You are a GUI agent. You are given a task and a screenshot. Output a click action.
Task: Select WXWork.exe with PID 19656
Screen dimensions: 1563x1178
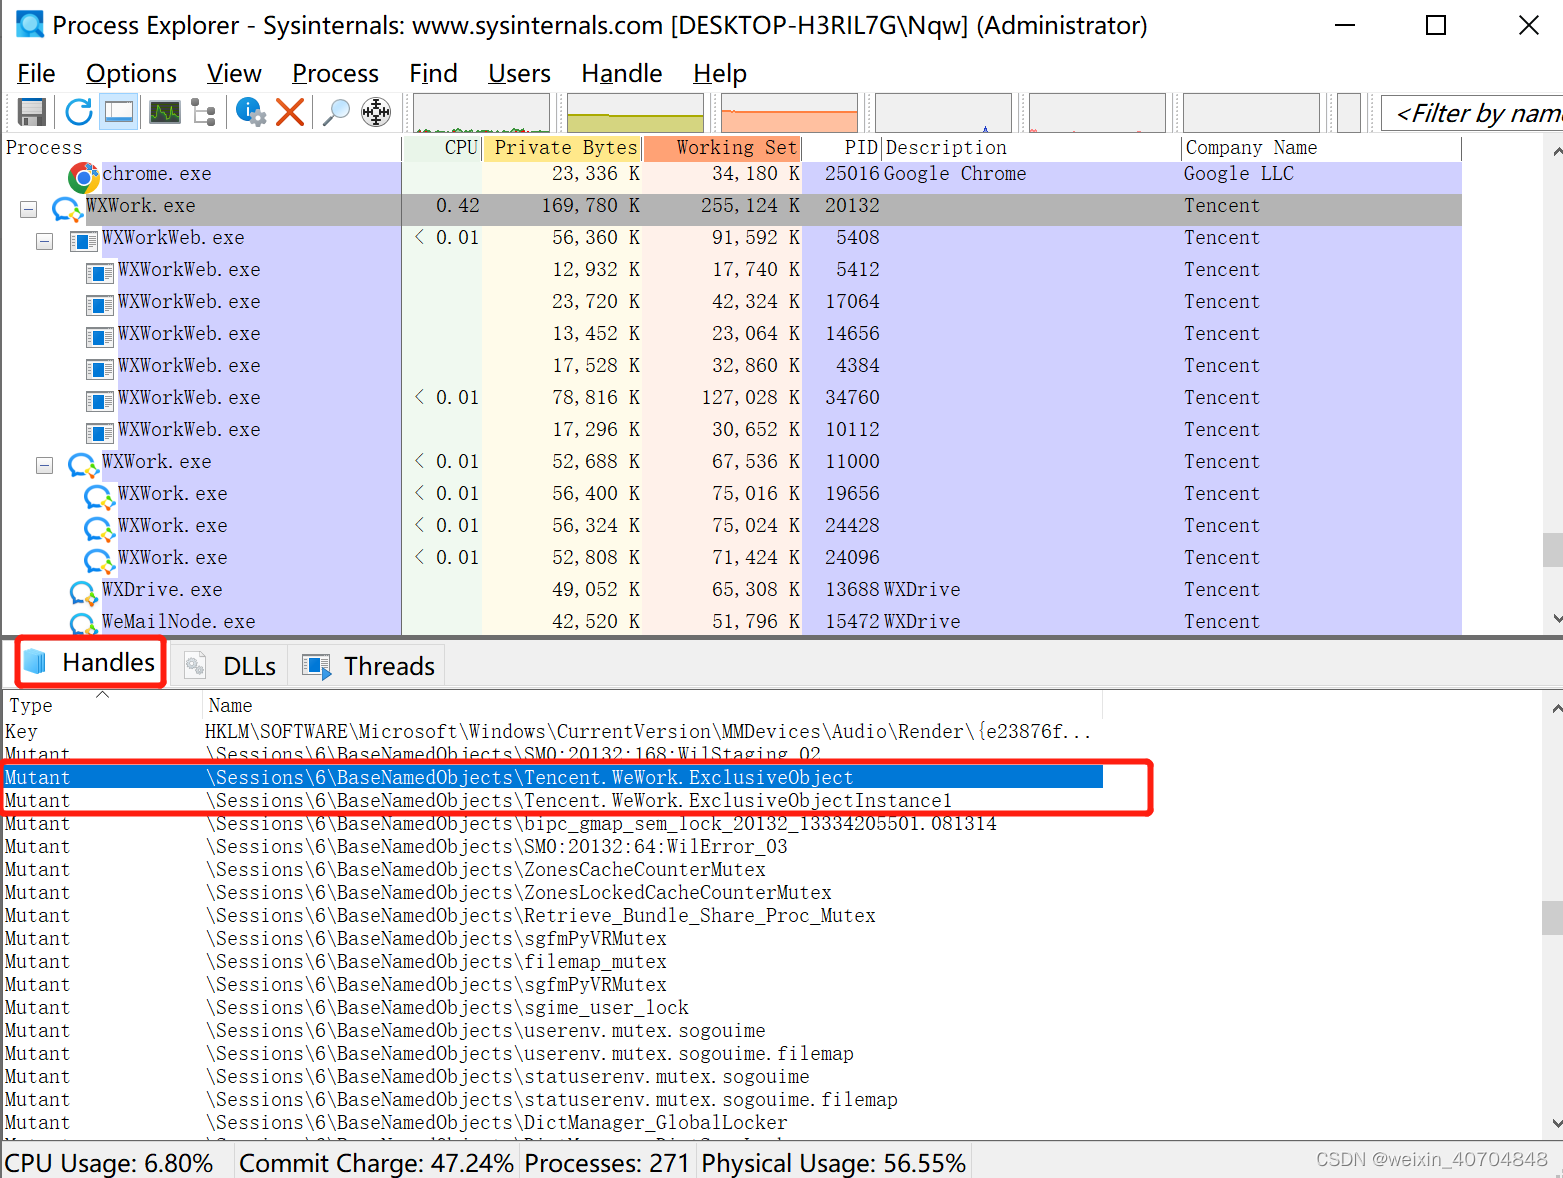731,494
